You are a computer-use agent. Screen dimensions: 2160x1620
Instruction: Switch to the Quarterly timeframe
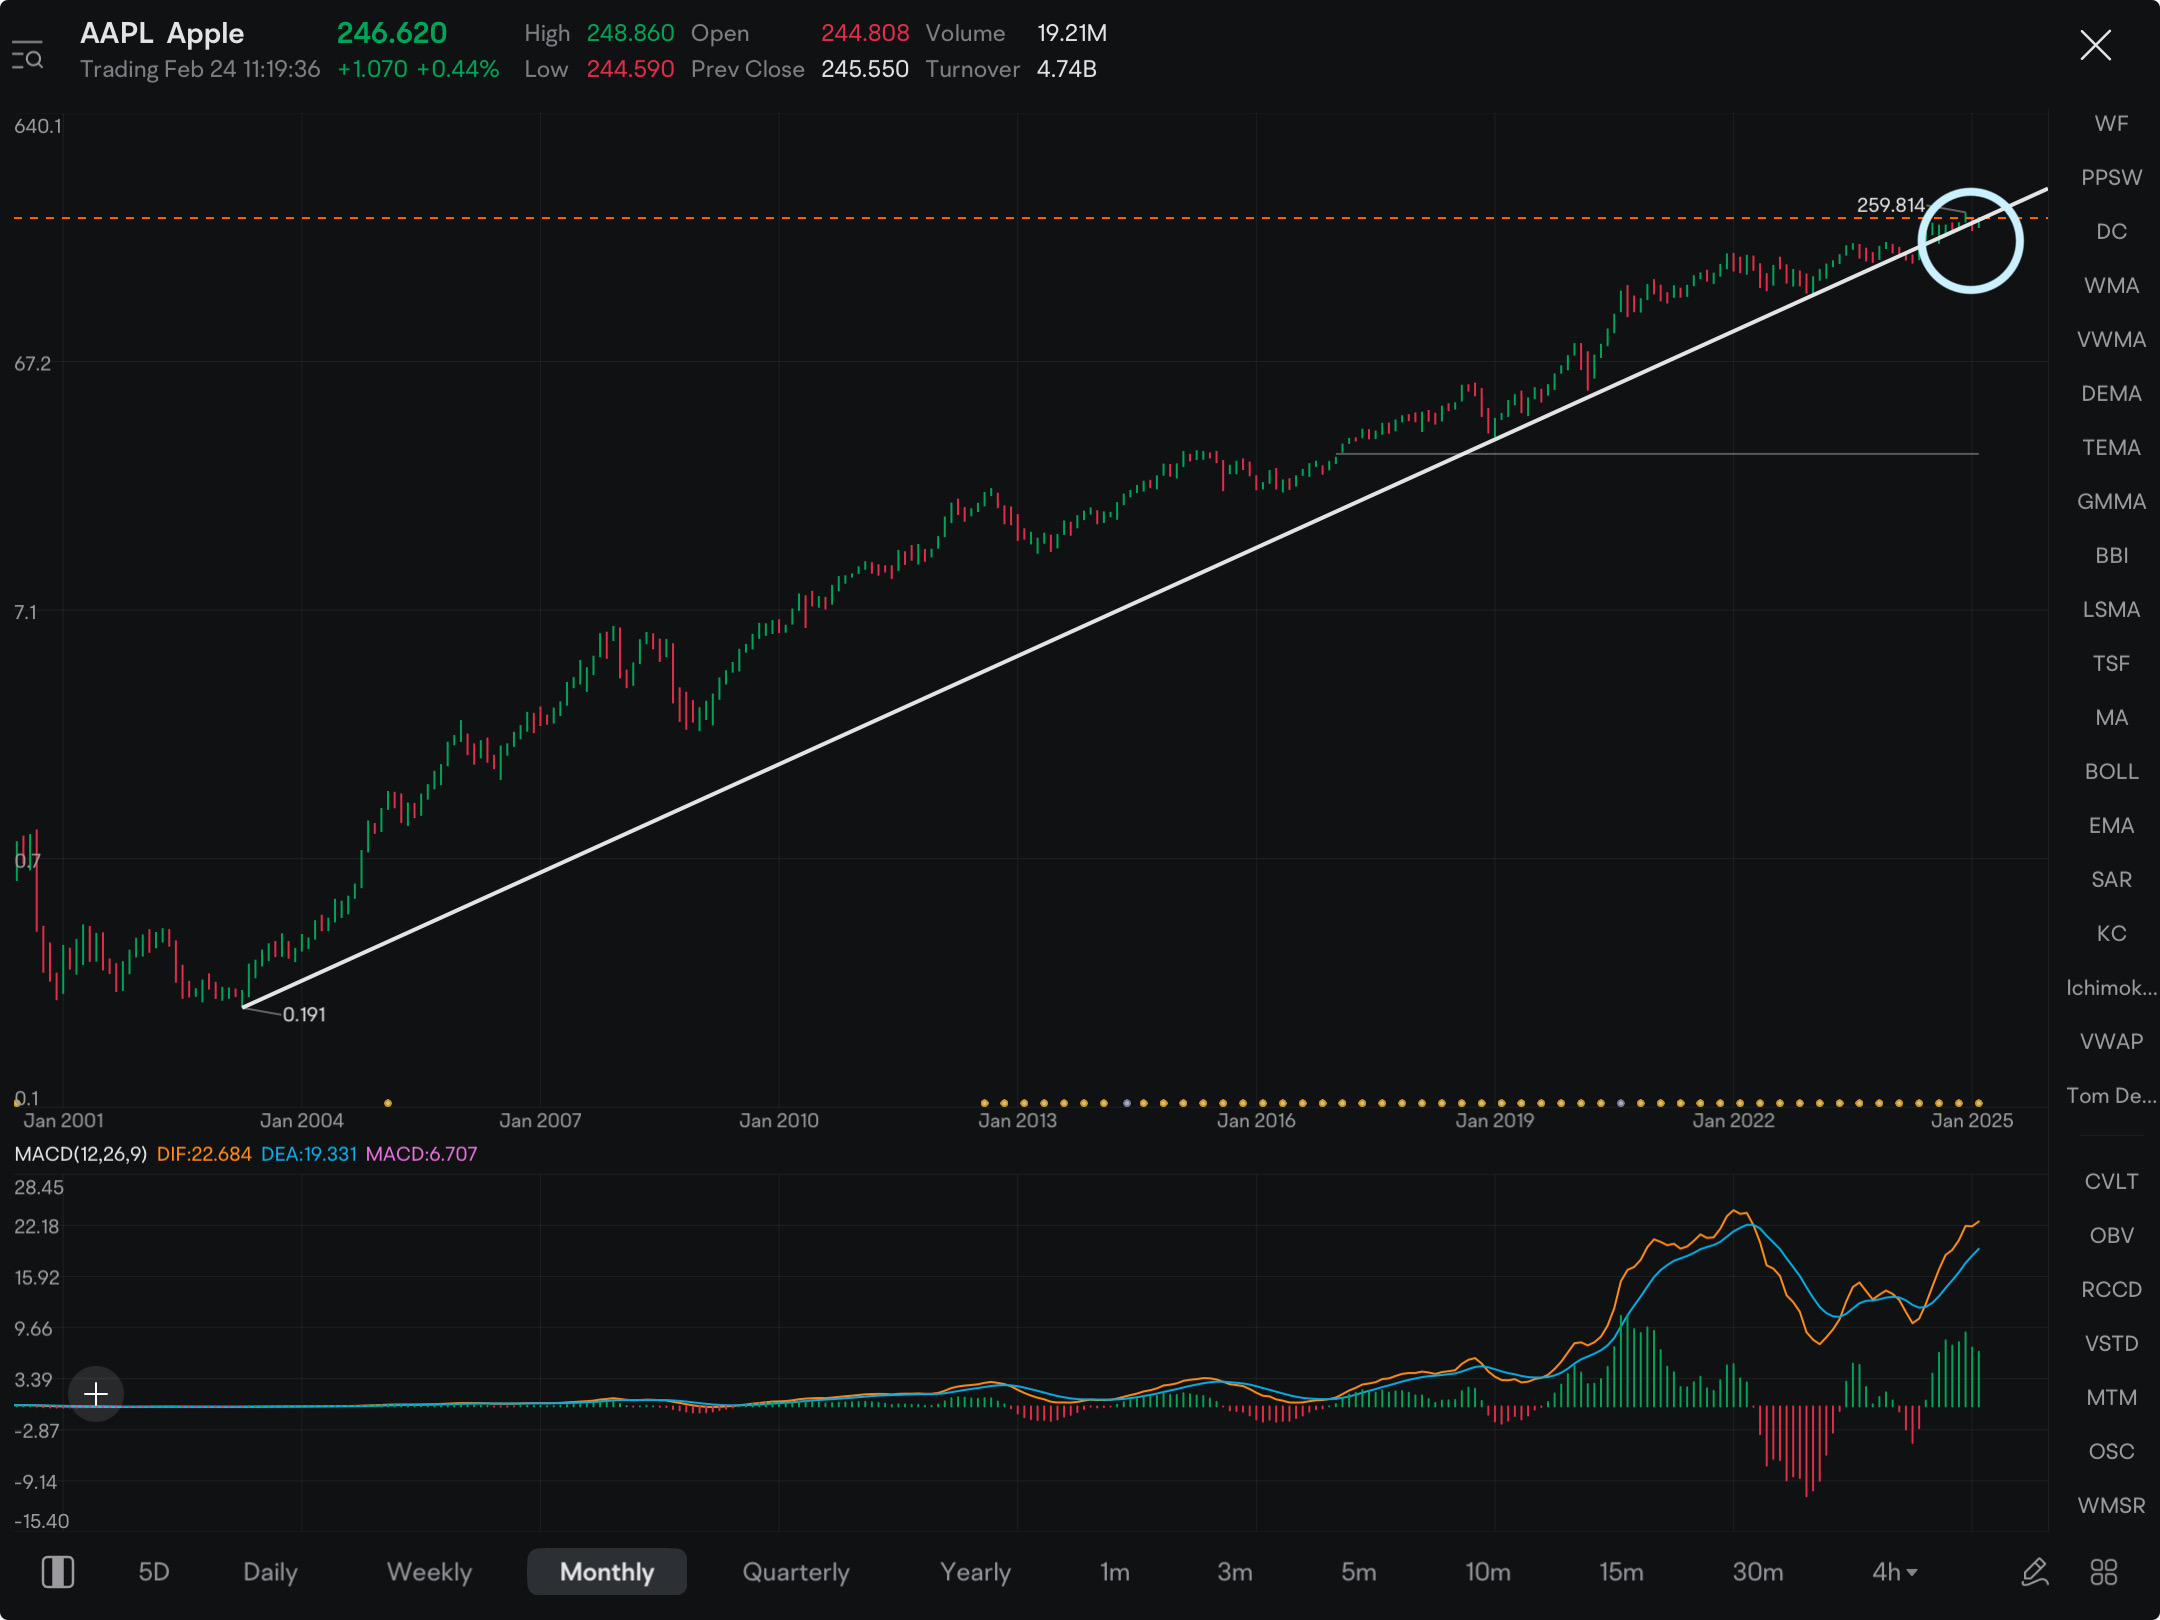(796, 1571)
